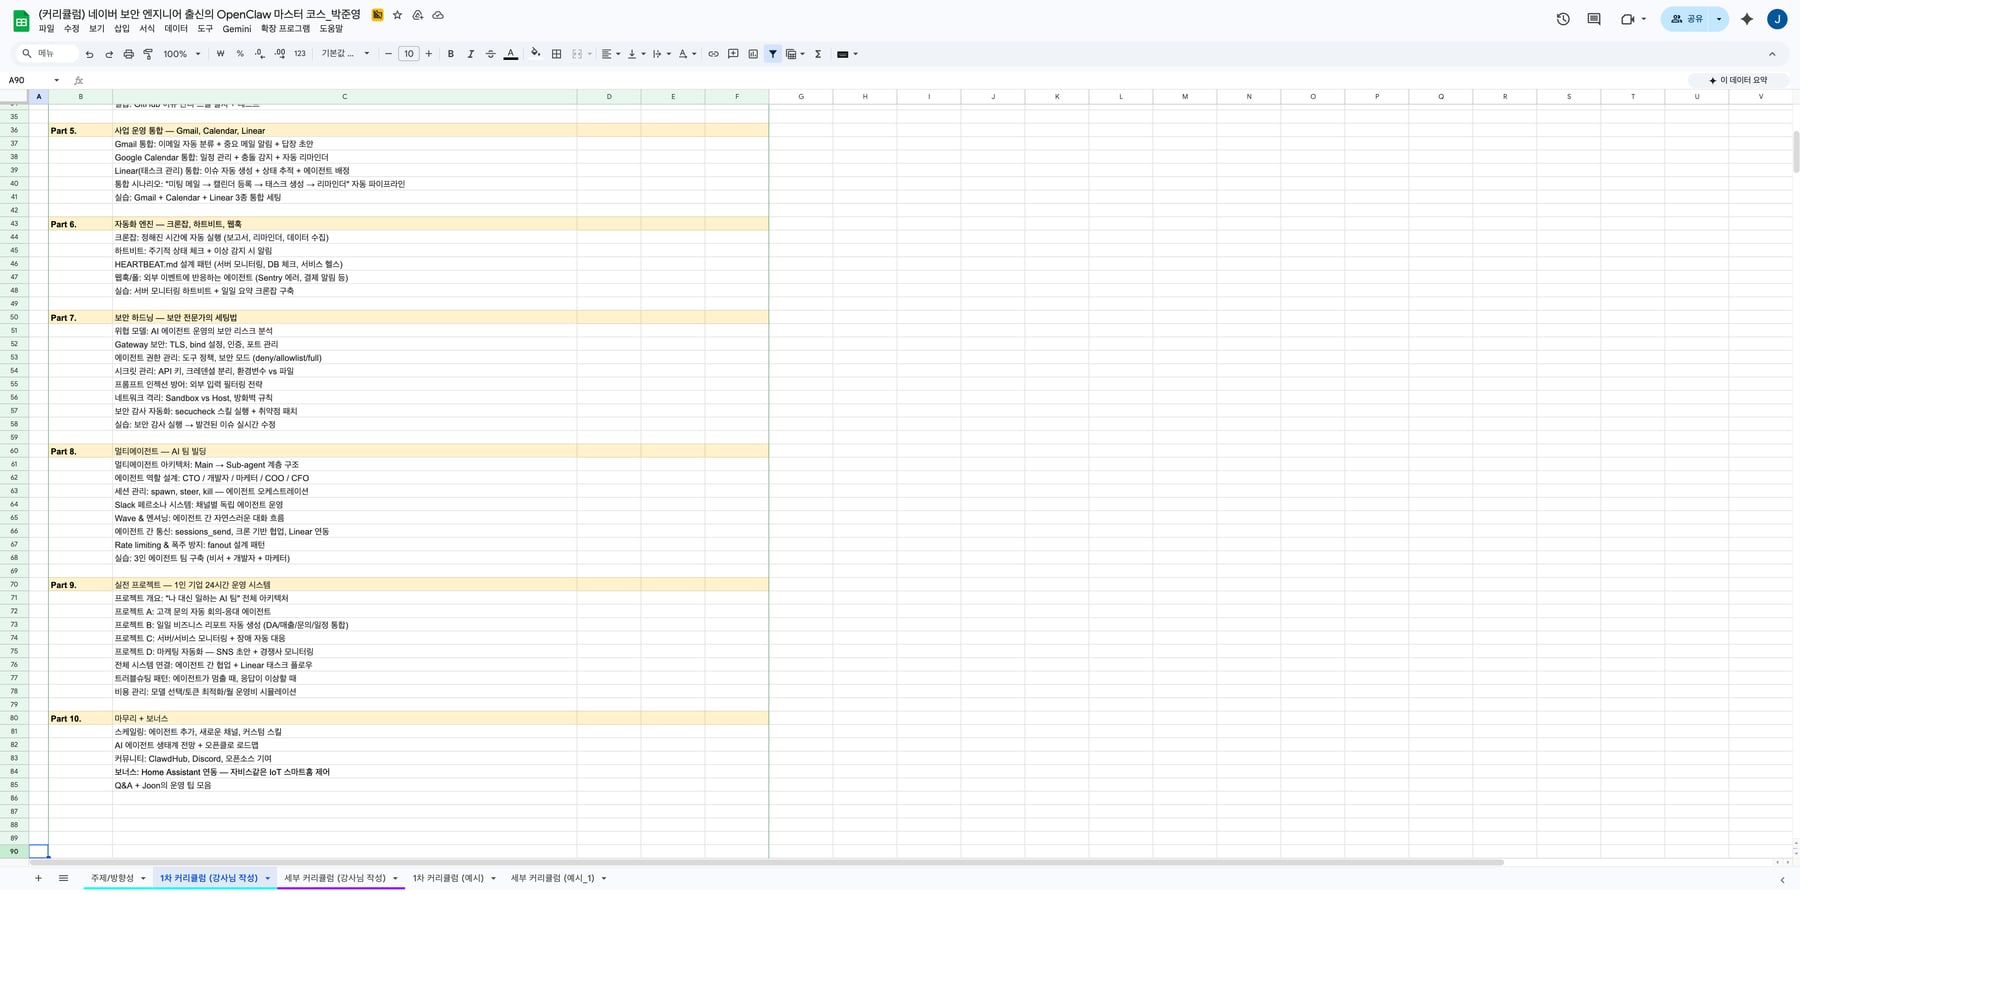This screenshot has width=2000, height=989.
Task: Open the font family dropdown
Action: point(345,54)
